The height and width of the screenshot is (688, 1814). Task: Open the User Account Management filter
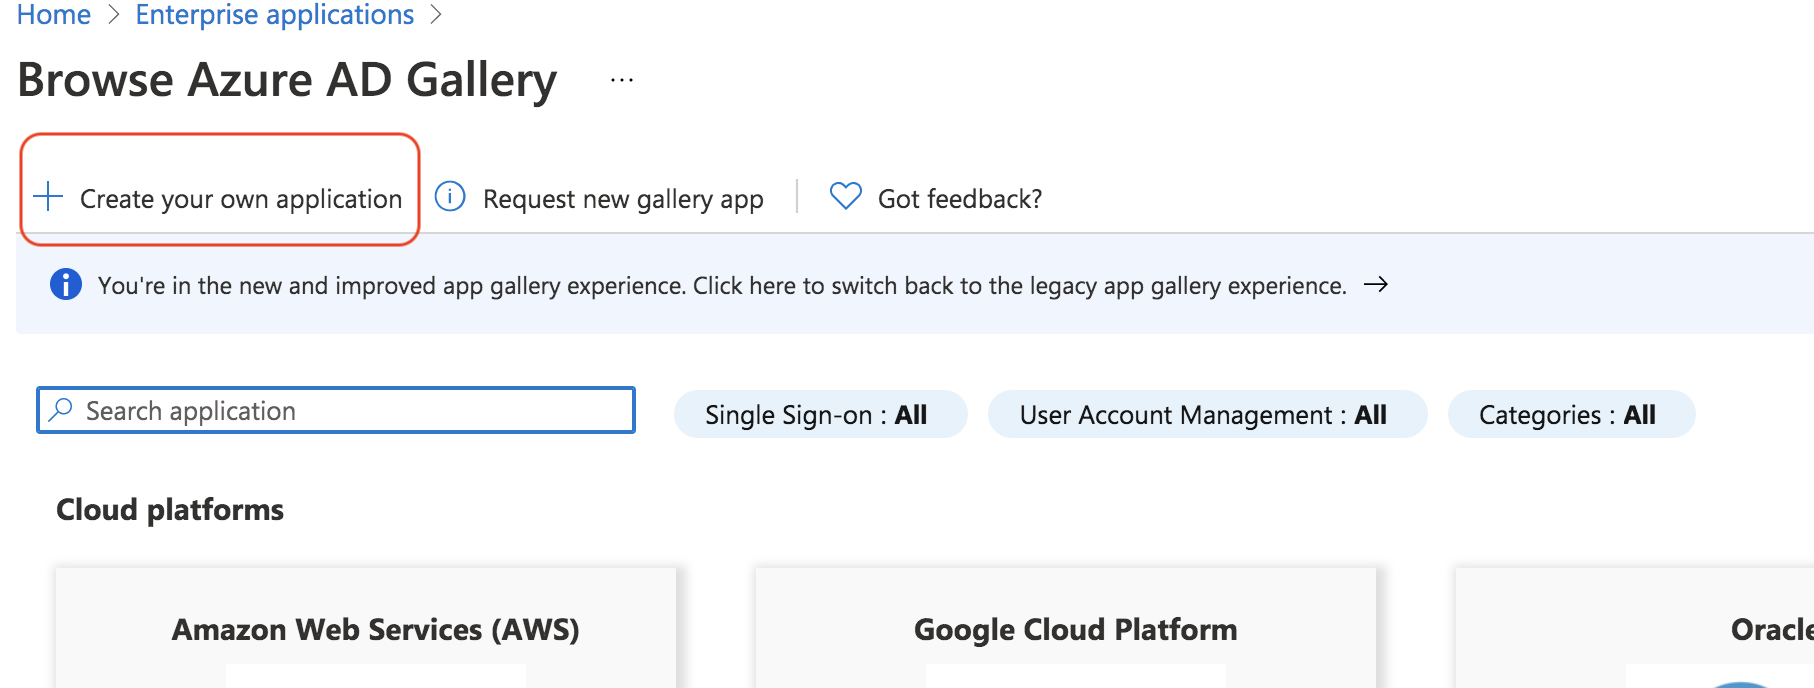[x=1206, y=414]
